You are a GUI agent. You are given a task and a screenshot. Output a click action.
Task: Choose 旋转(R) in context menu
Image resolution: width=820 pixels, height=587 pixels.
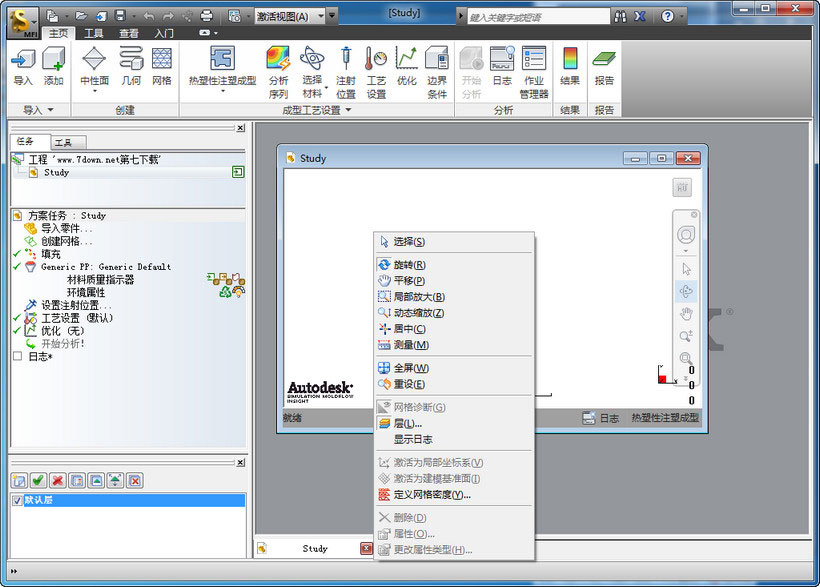point(453,265)
